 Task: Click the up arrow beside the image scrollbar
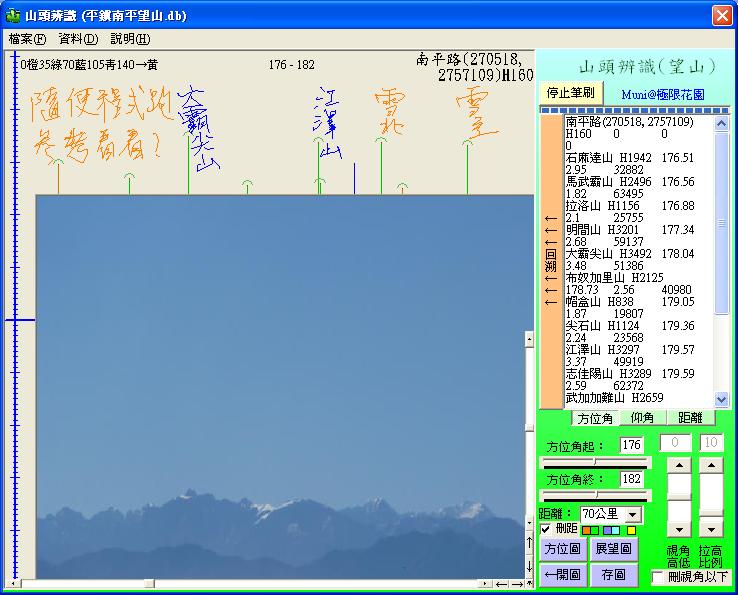pos(530,543)
